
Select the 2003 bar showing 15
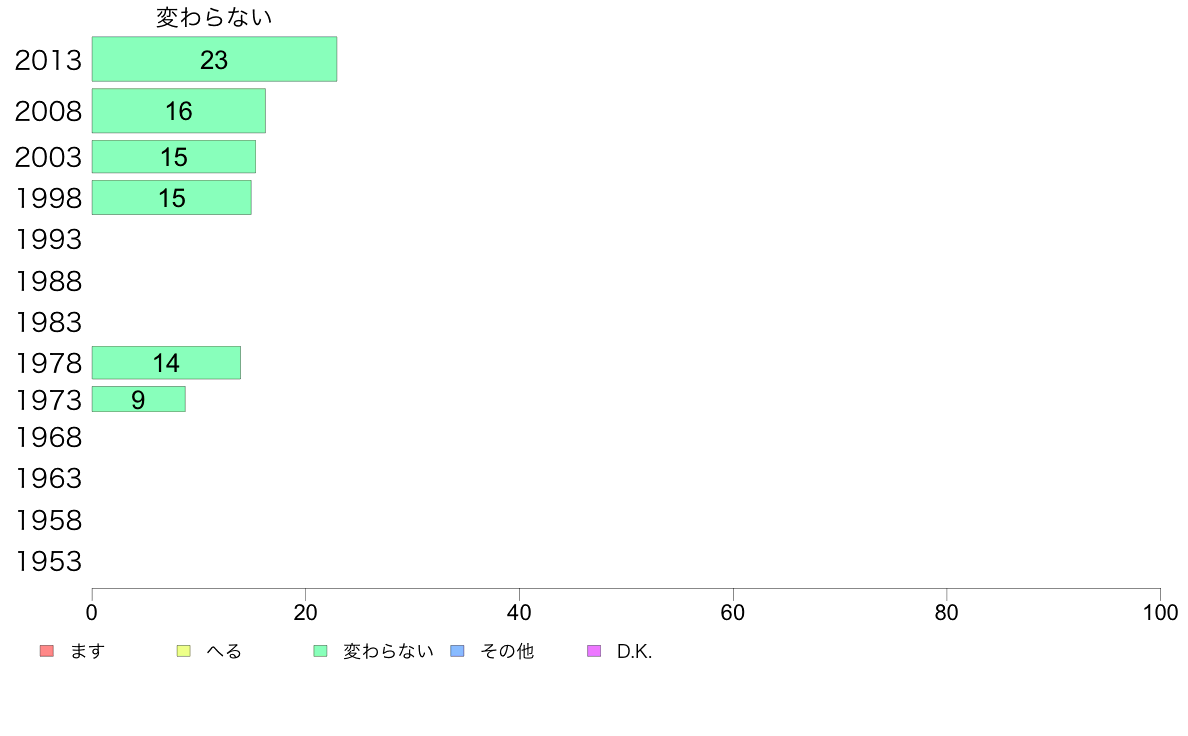pos(174,157)
